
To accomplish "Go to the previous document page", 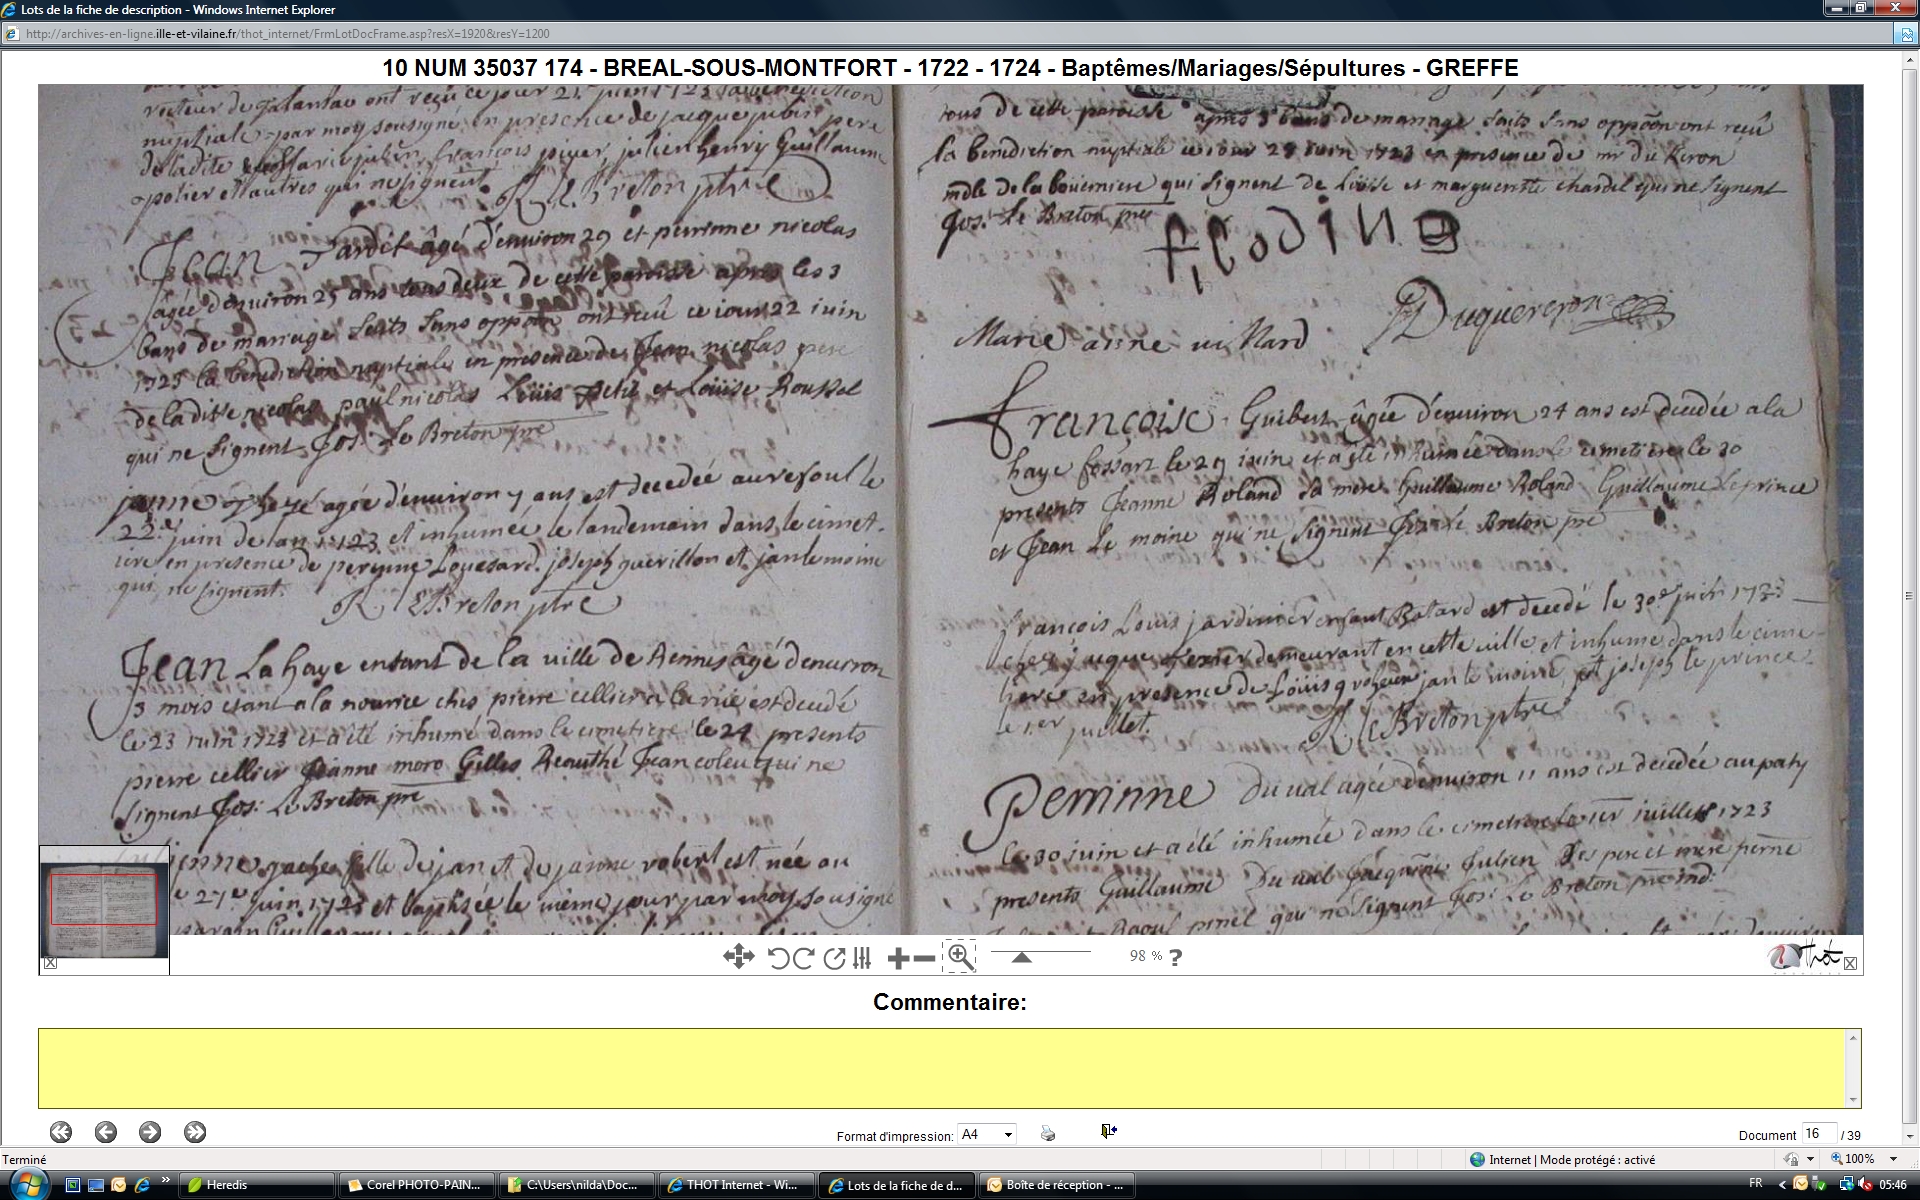I will [106, 1132].
